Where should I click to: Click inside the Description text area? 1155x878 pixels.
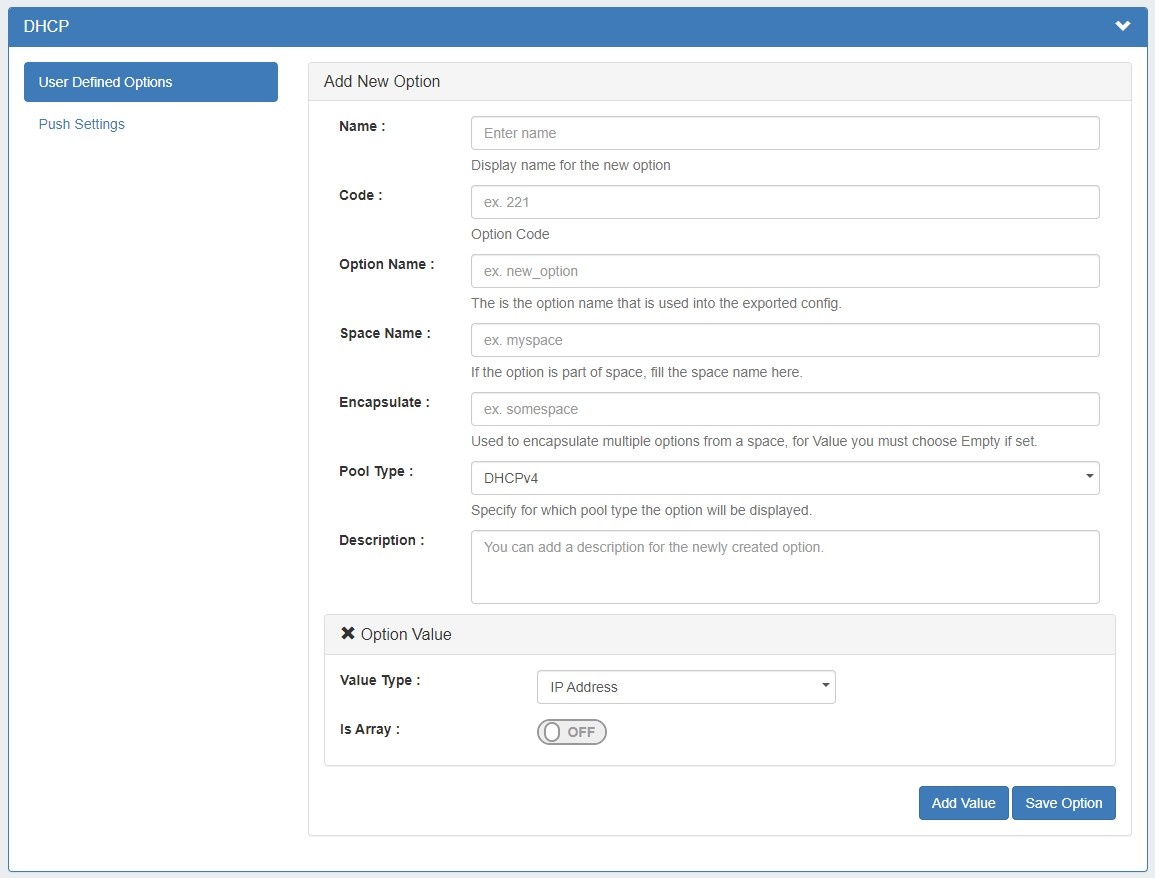784,566
